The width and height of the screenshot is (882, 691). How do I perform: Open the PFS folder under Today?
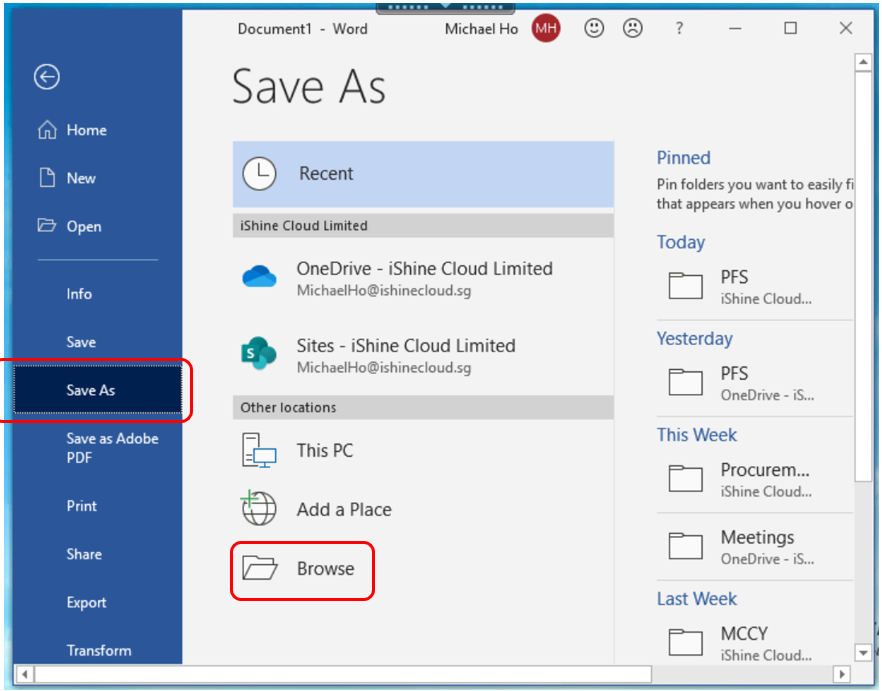tap(755, 286)
